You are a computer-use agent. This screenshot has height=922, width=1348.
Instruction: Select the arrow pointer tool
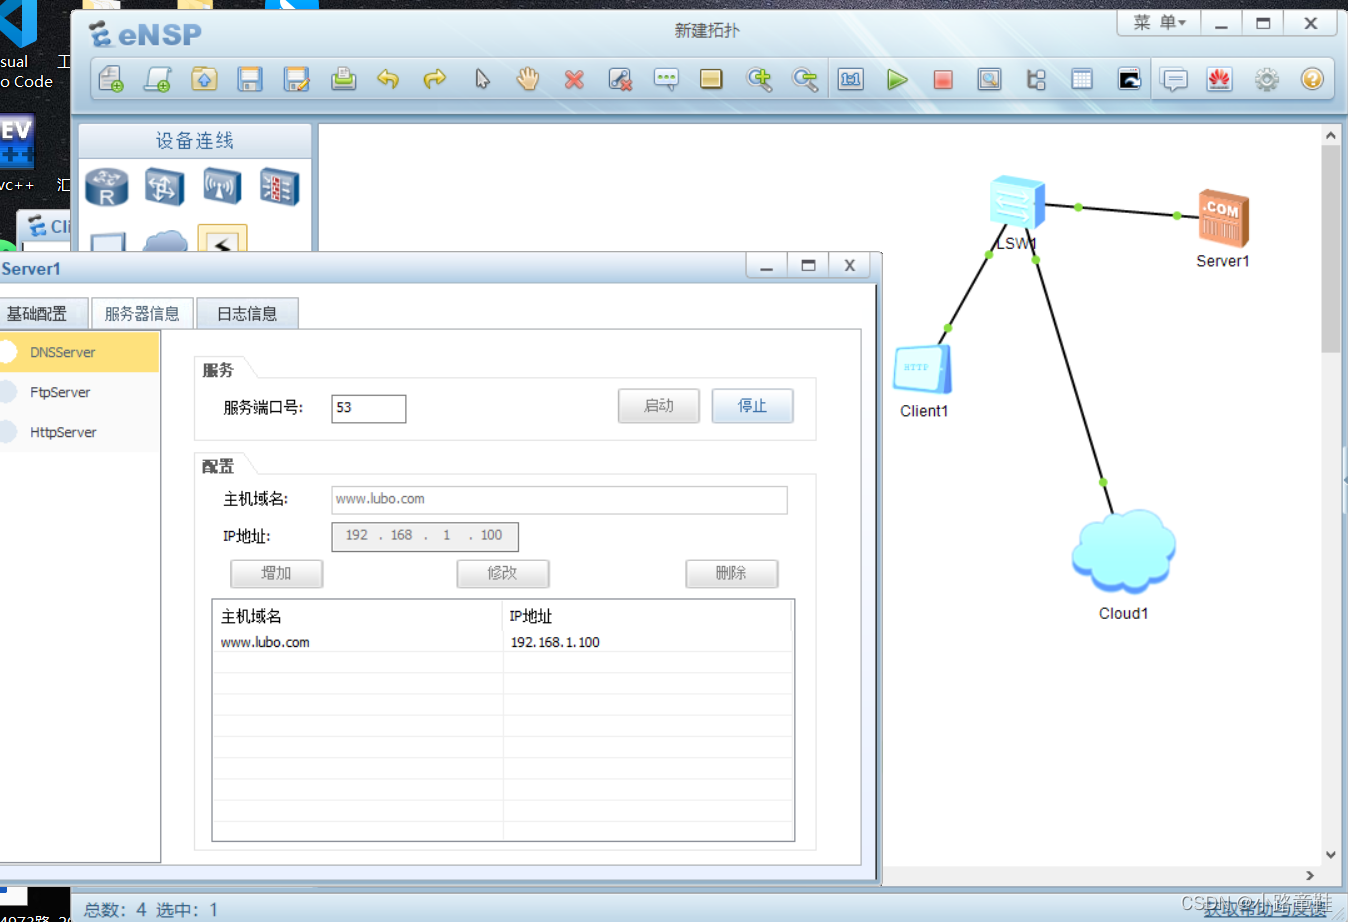pyautogui.click(x=482, y=79)
